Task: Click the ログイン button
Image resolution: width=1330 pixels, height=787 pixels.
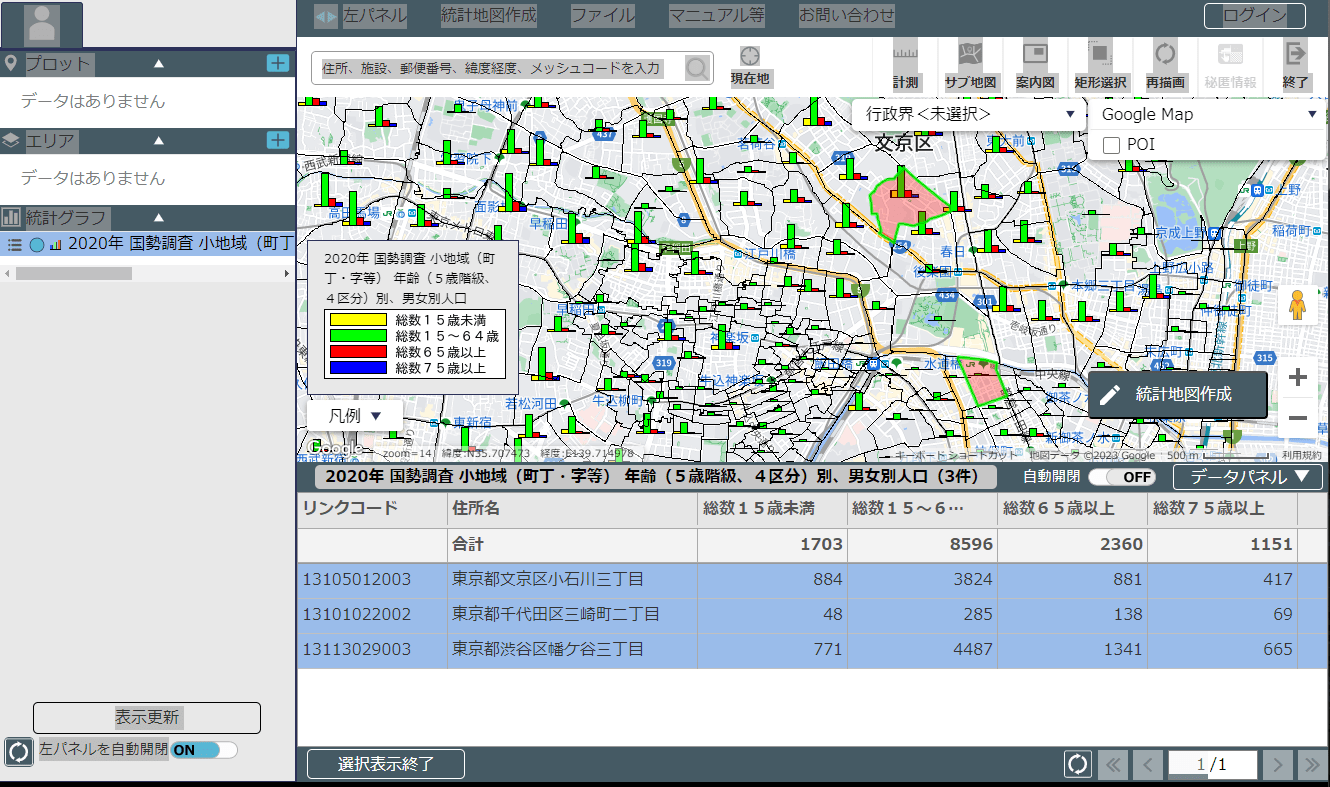Action: point(1255,15)
